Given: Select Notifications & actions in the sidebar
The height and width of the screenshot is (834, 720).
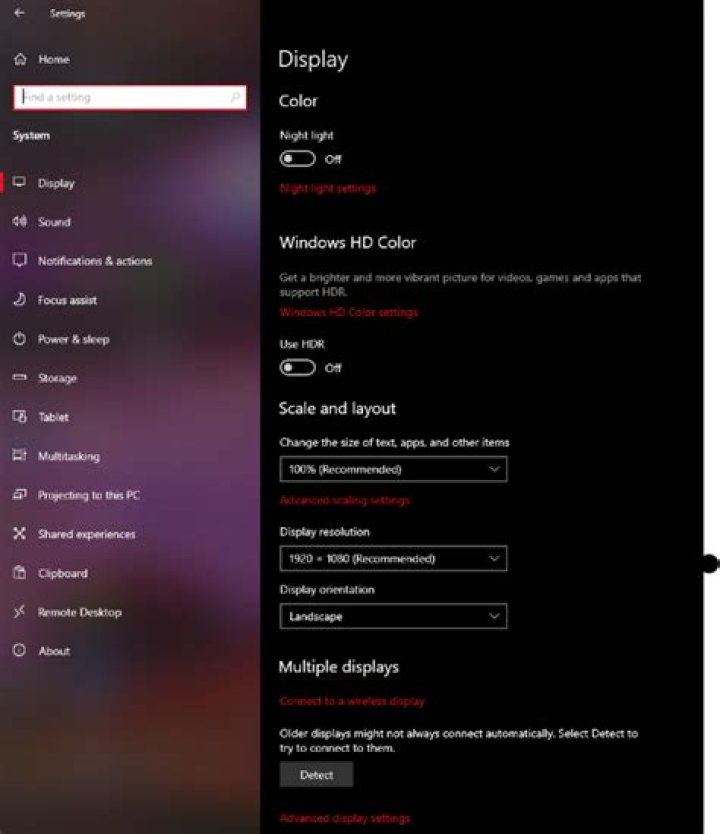Looking at the screenshot, I should pos(95,261).
